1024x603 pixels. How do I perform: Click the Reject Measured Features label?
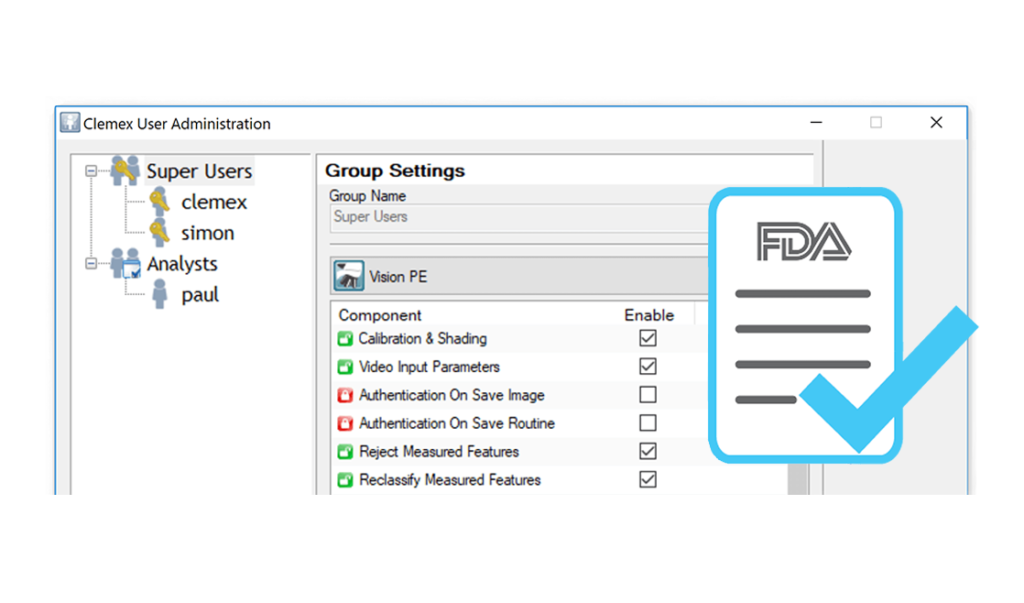click(439, 451)
